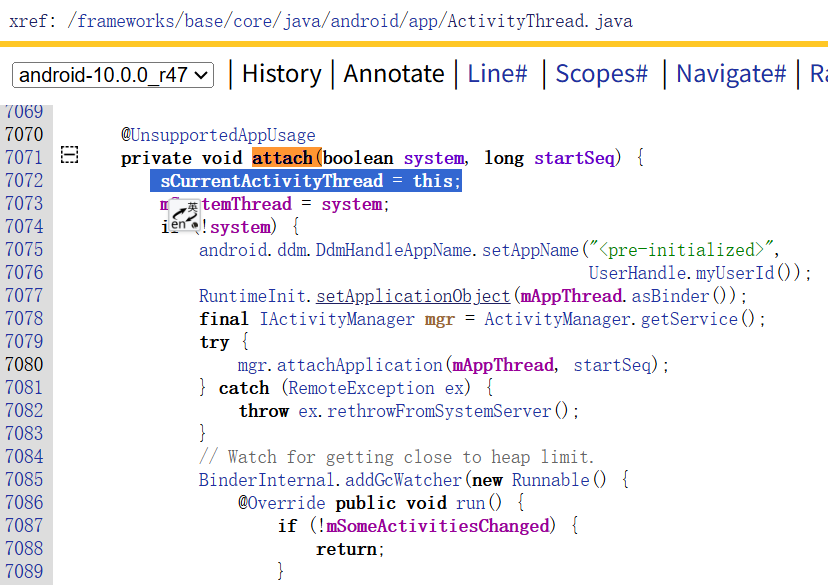Click IActivityManager type on line 7078
The image size is (828, 585).
[x=337, y=319]
